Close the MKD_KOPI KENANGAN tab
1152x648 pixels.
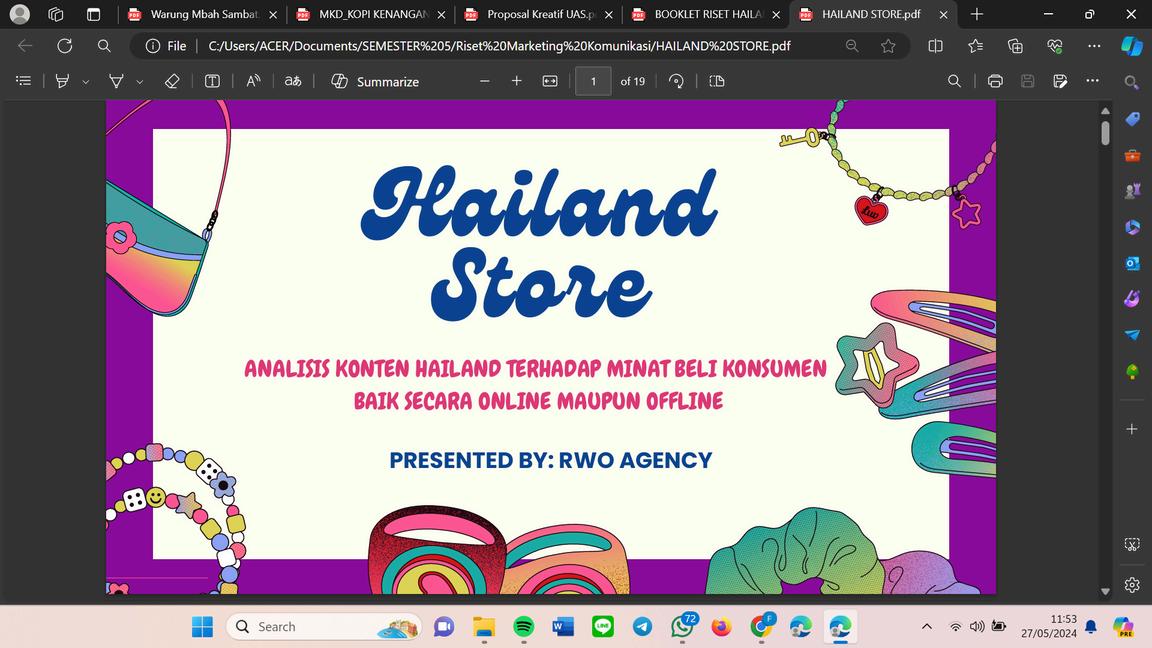click(441, 15)
